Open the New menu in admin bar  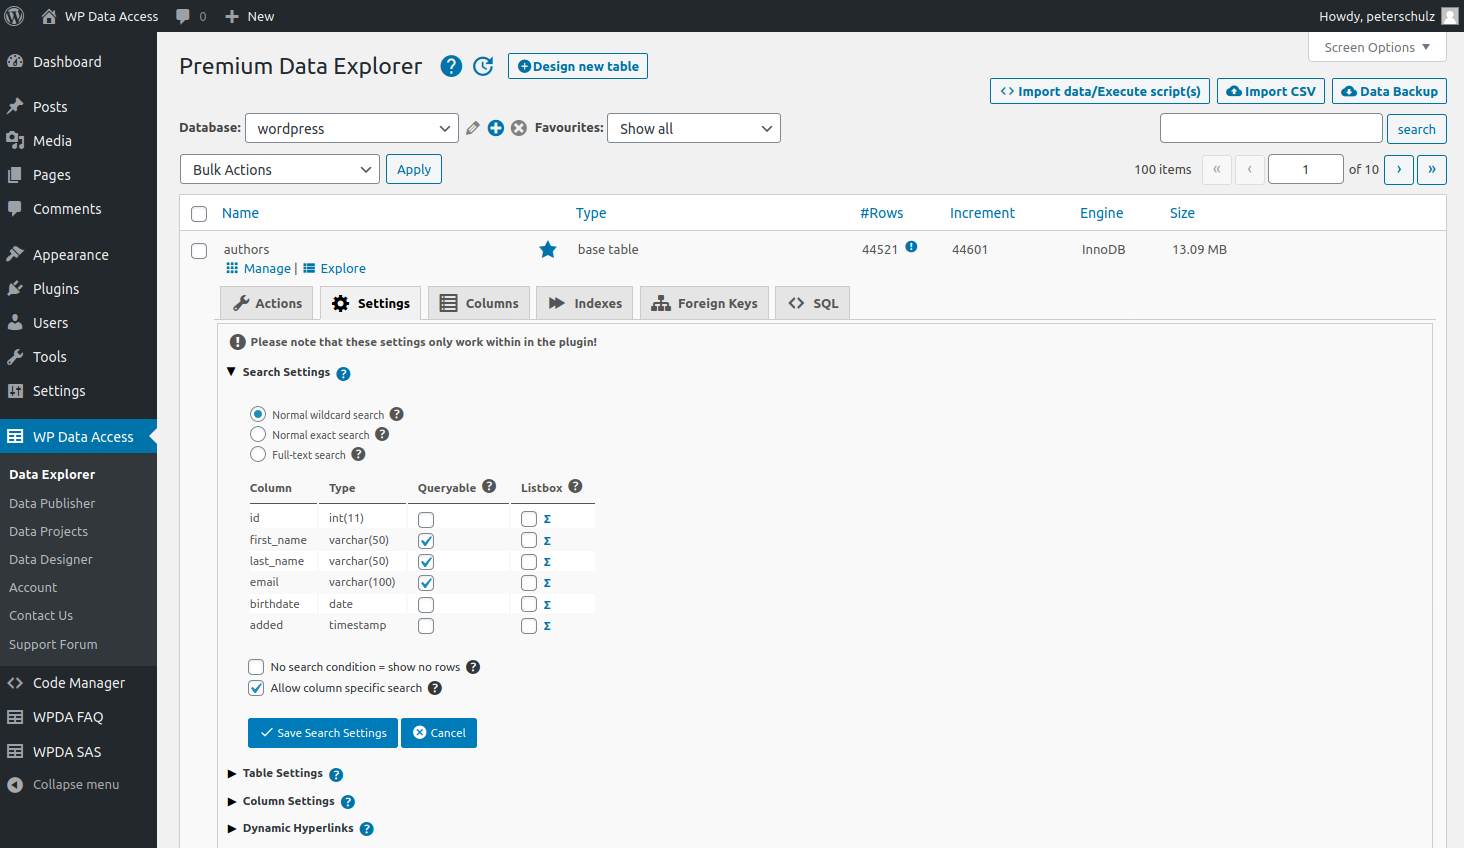pos(249,16)
